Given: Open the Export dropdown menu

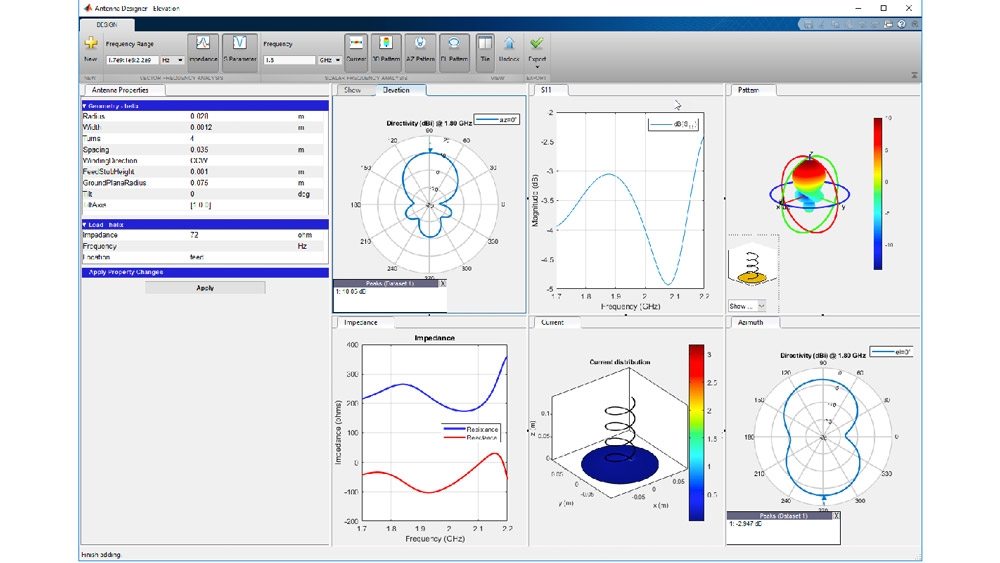Looking at the screenshot, I should 537,60.
